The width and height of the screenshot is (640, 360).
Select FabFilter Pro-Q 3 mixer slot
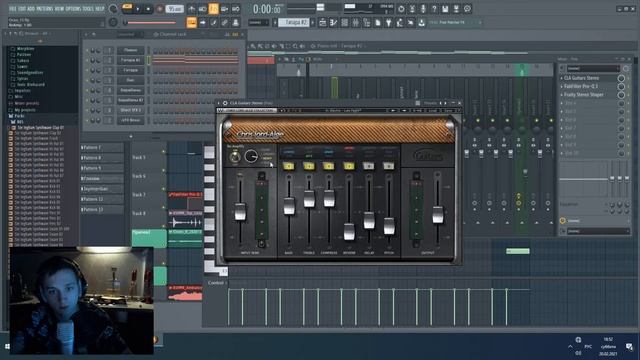[581, 86]
